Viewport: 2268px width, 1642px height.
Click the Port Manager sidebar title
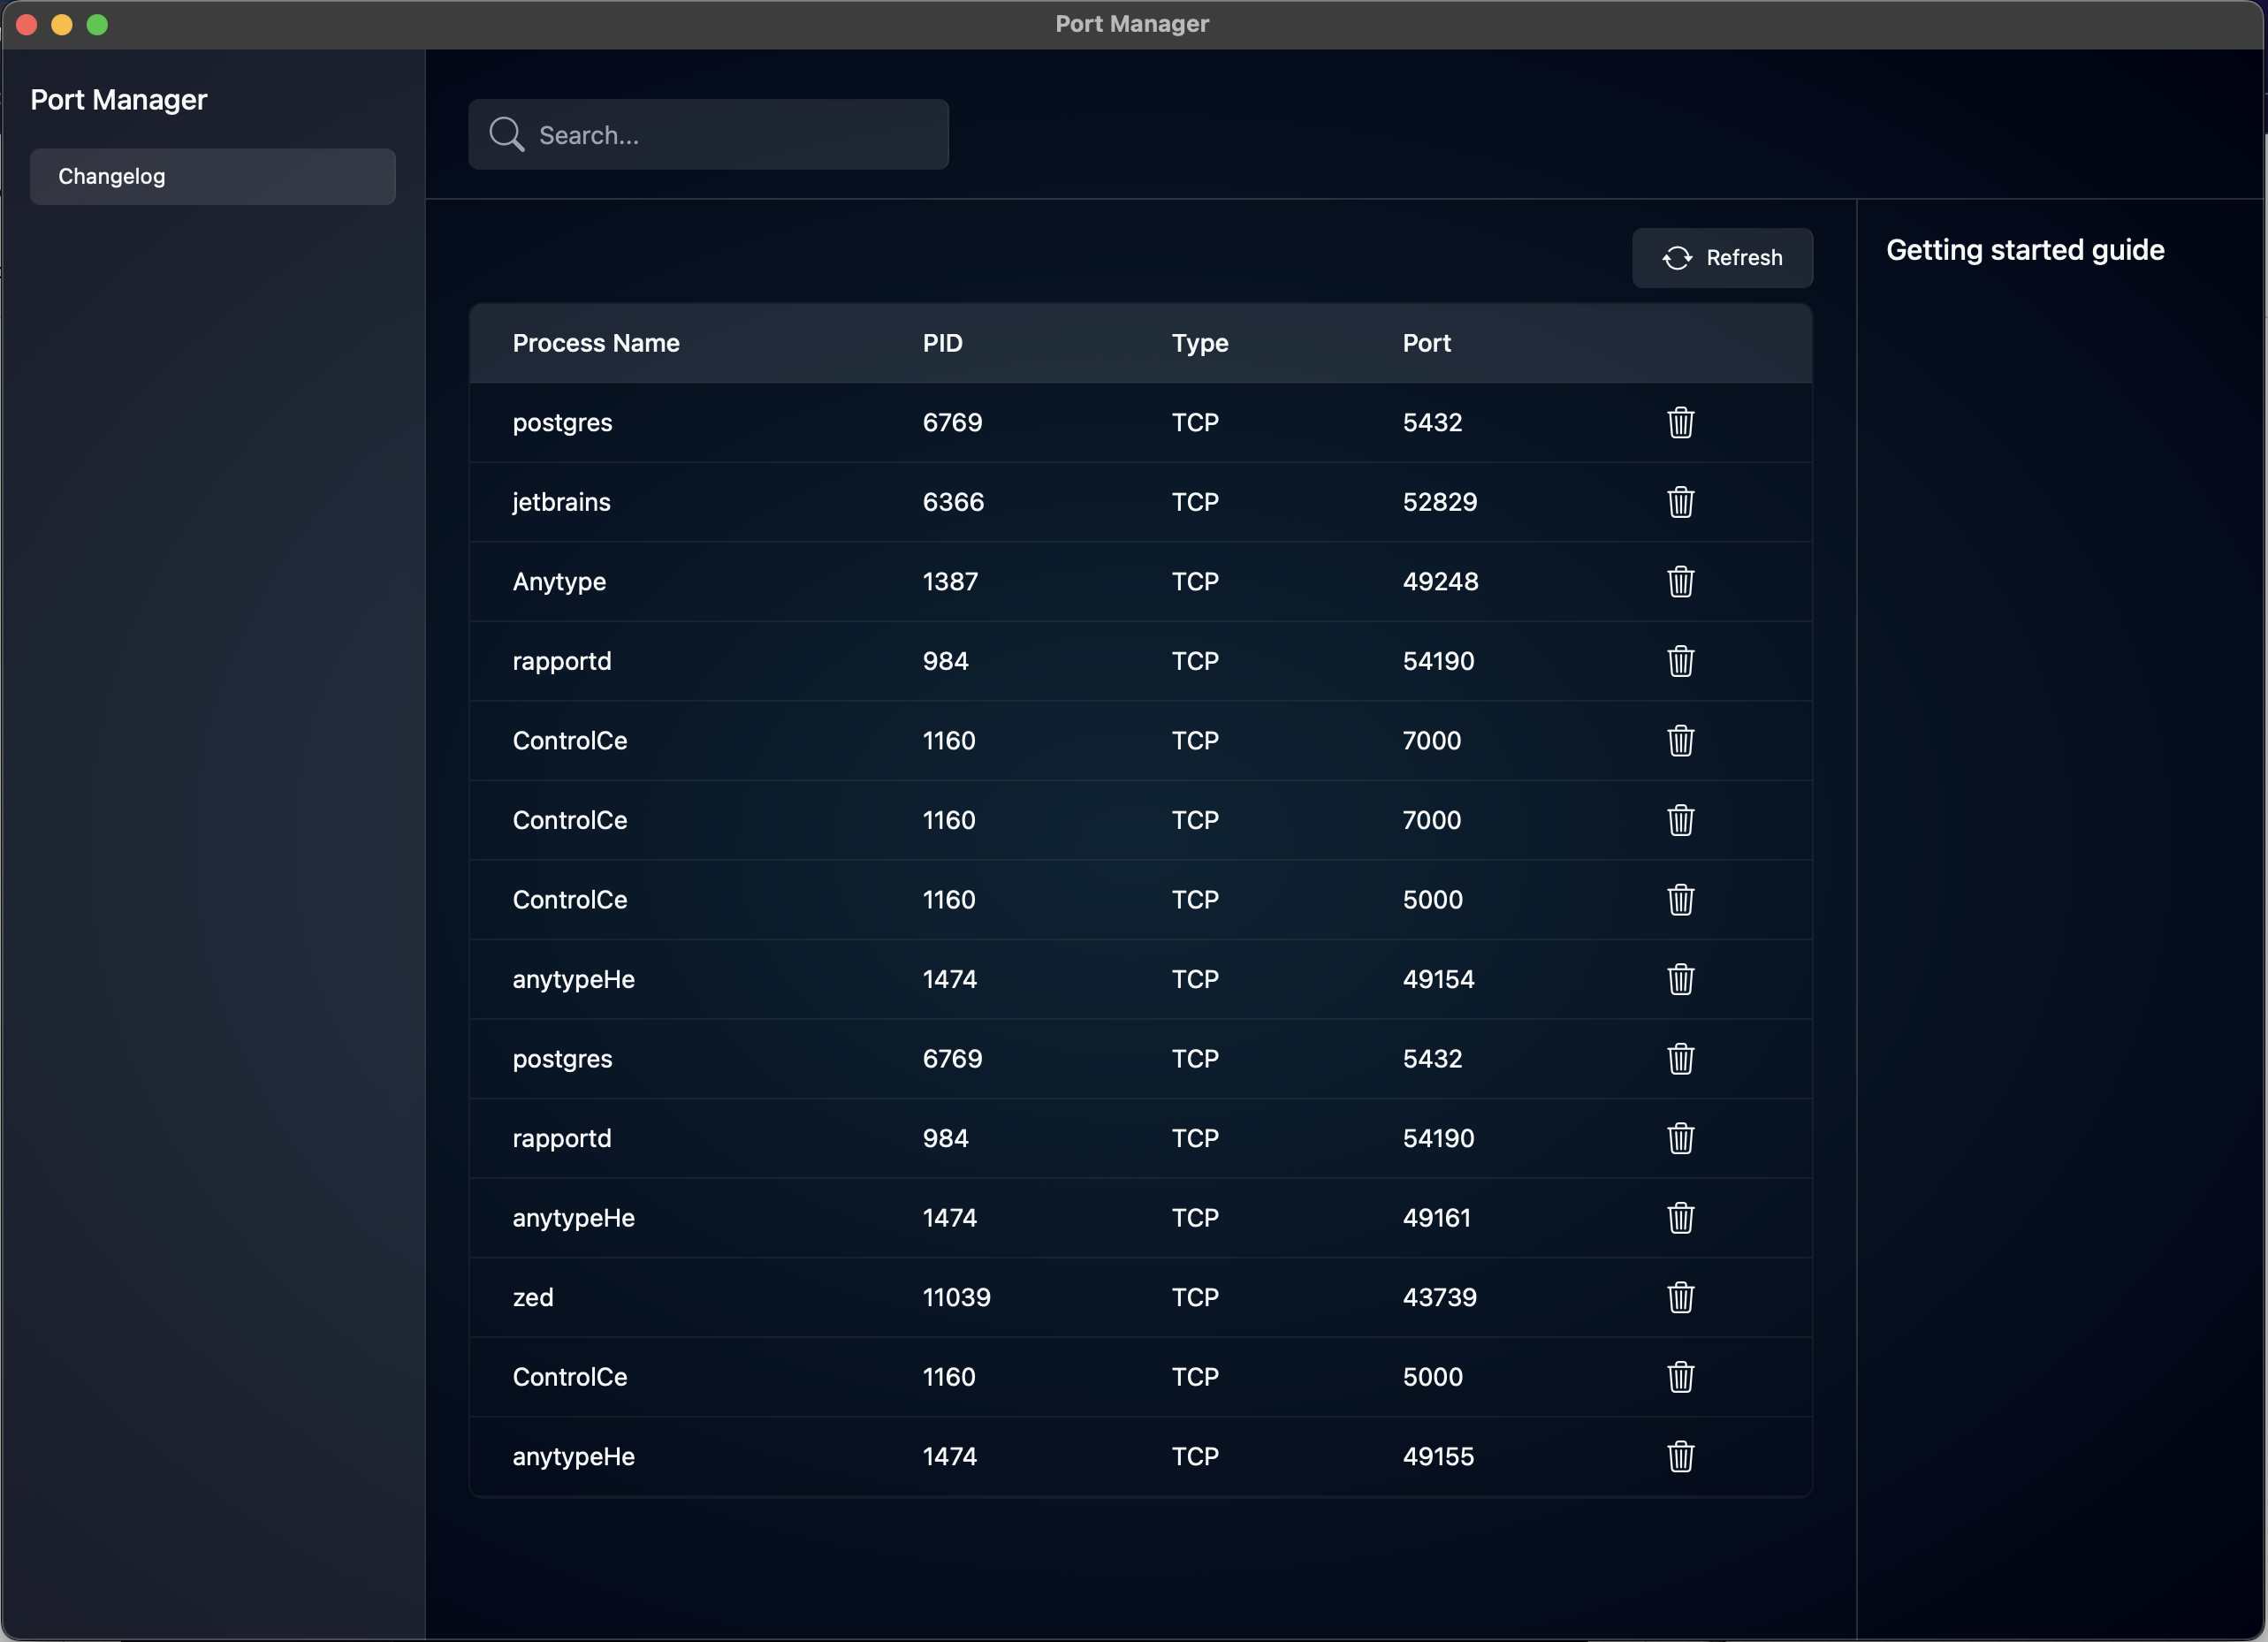click(x=119, y=100)
